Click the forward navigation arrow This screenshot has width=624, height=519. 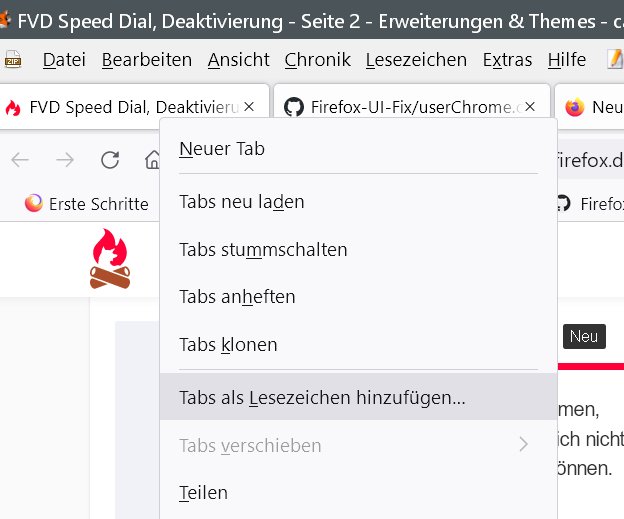point(65,160)
